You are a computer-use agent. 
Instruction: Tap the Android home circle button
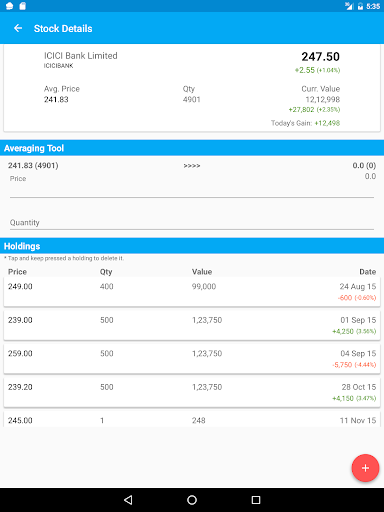192,500
